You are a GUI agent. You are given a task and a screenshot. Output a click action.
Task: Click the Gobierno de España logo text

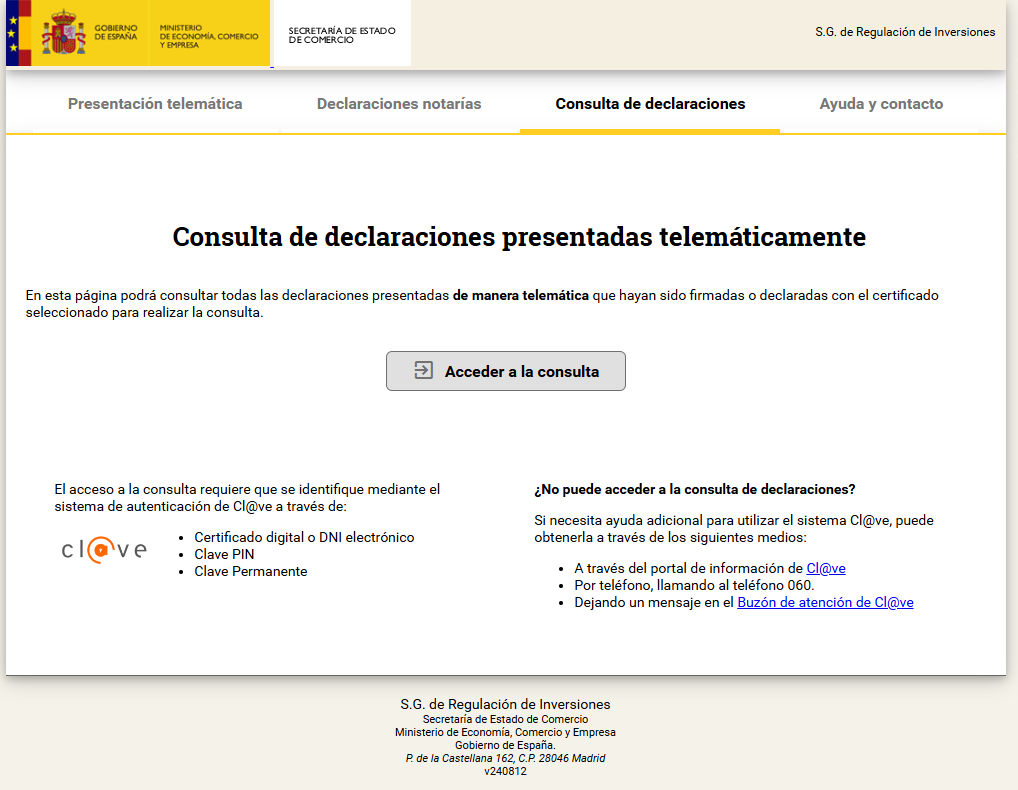pyautogui.click(x=116, y=32)
